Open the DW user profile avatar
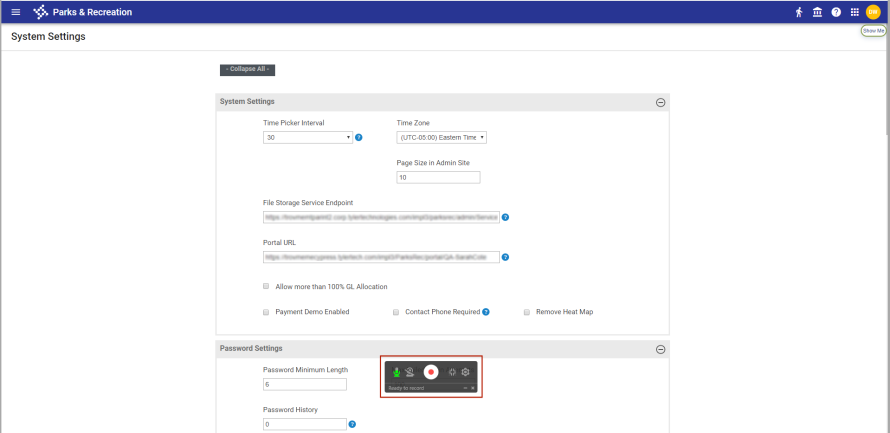Viewport: 890px width, 433px height. tap(873, 12)
